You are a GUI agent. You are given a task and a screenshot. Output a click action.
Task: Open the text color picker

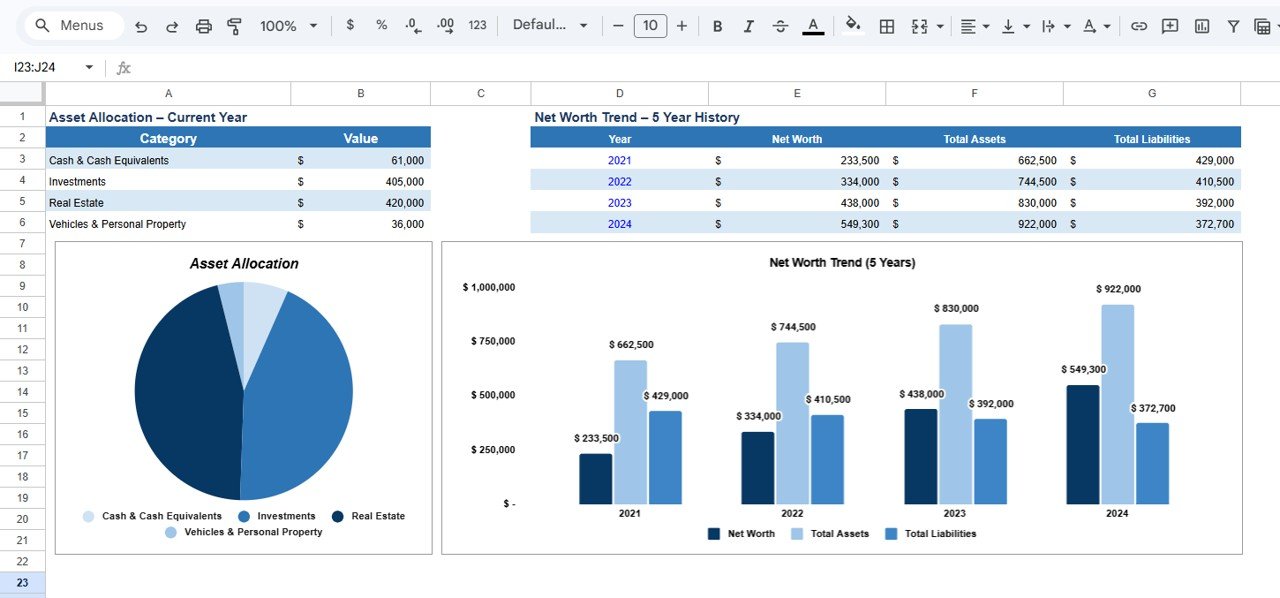point(813,25)
